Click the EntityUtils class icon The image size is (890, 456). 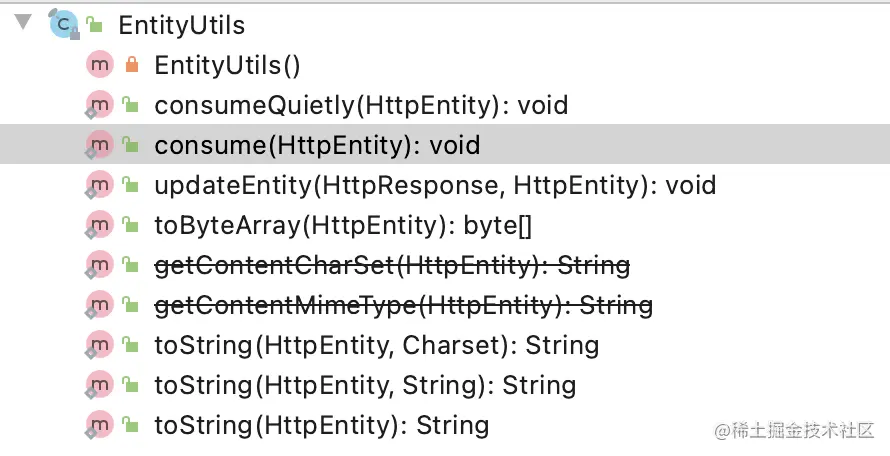[64, 24]
